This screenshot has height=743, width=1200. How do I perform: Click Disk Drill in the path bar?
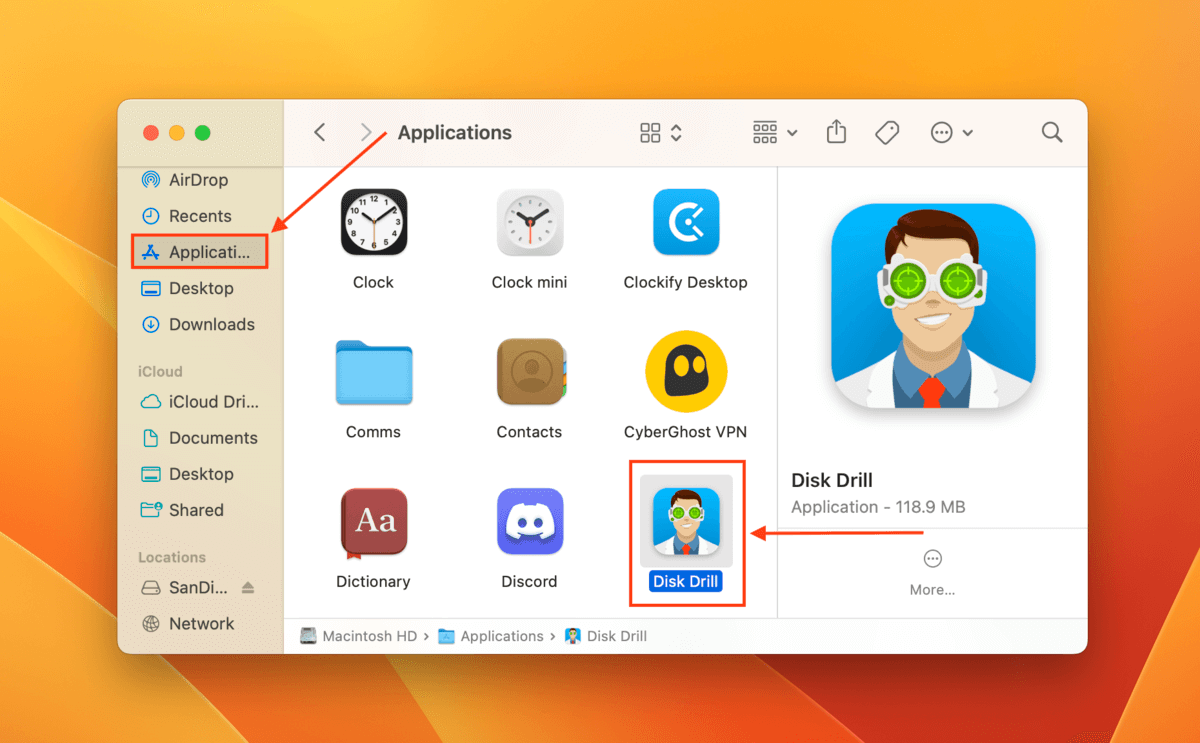[606, 636]
